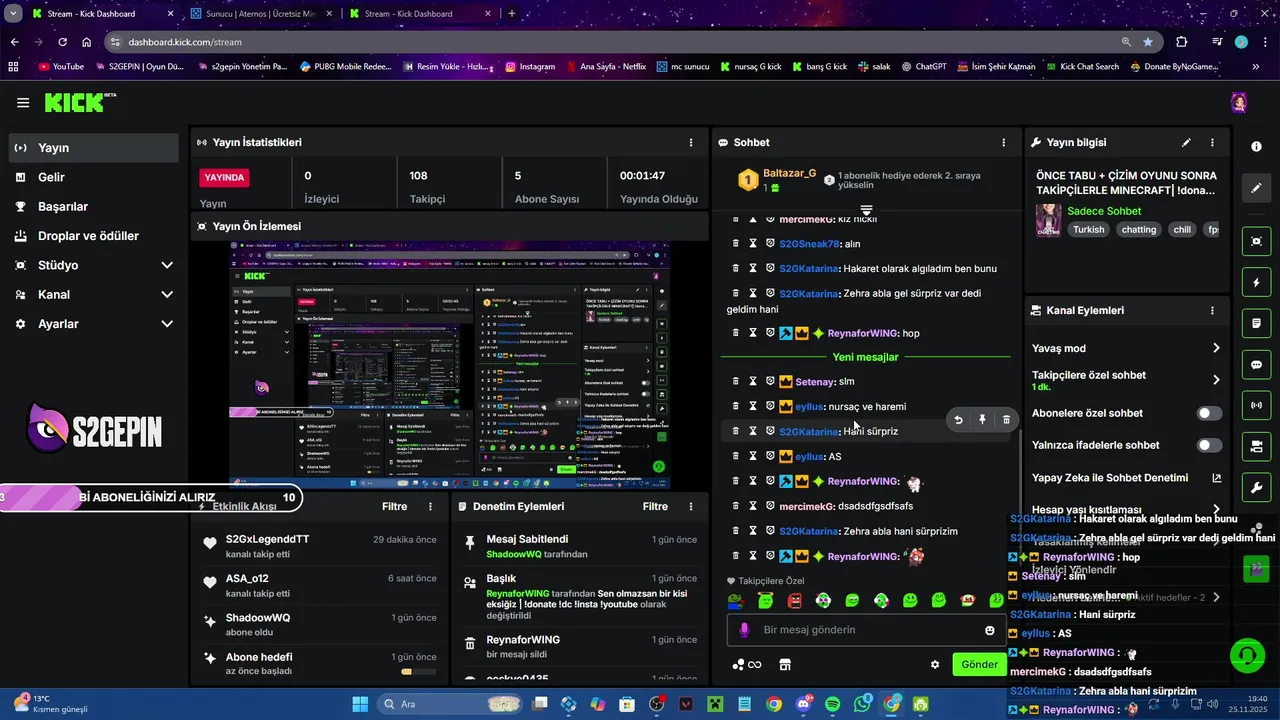This screenshot has width=1280, height=720.
Task: Click Filtre in Etkinlik Akışı panel
Action: coord(395,506)
